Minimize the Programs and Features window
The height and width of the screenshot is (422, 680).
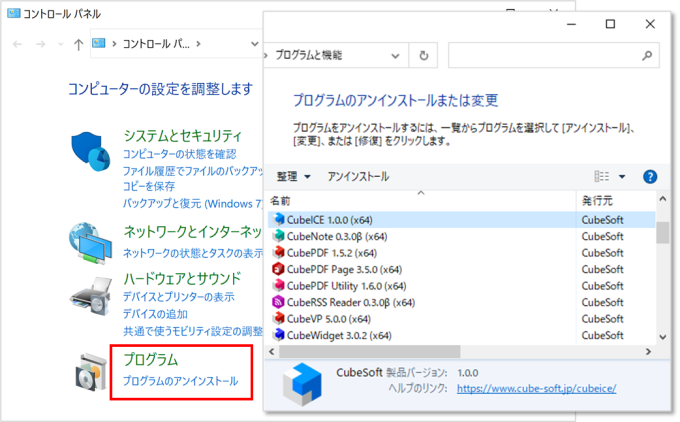click(x=571, y=24)
